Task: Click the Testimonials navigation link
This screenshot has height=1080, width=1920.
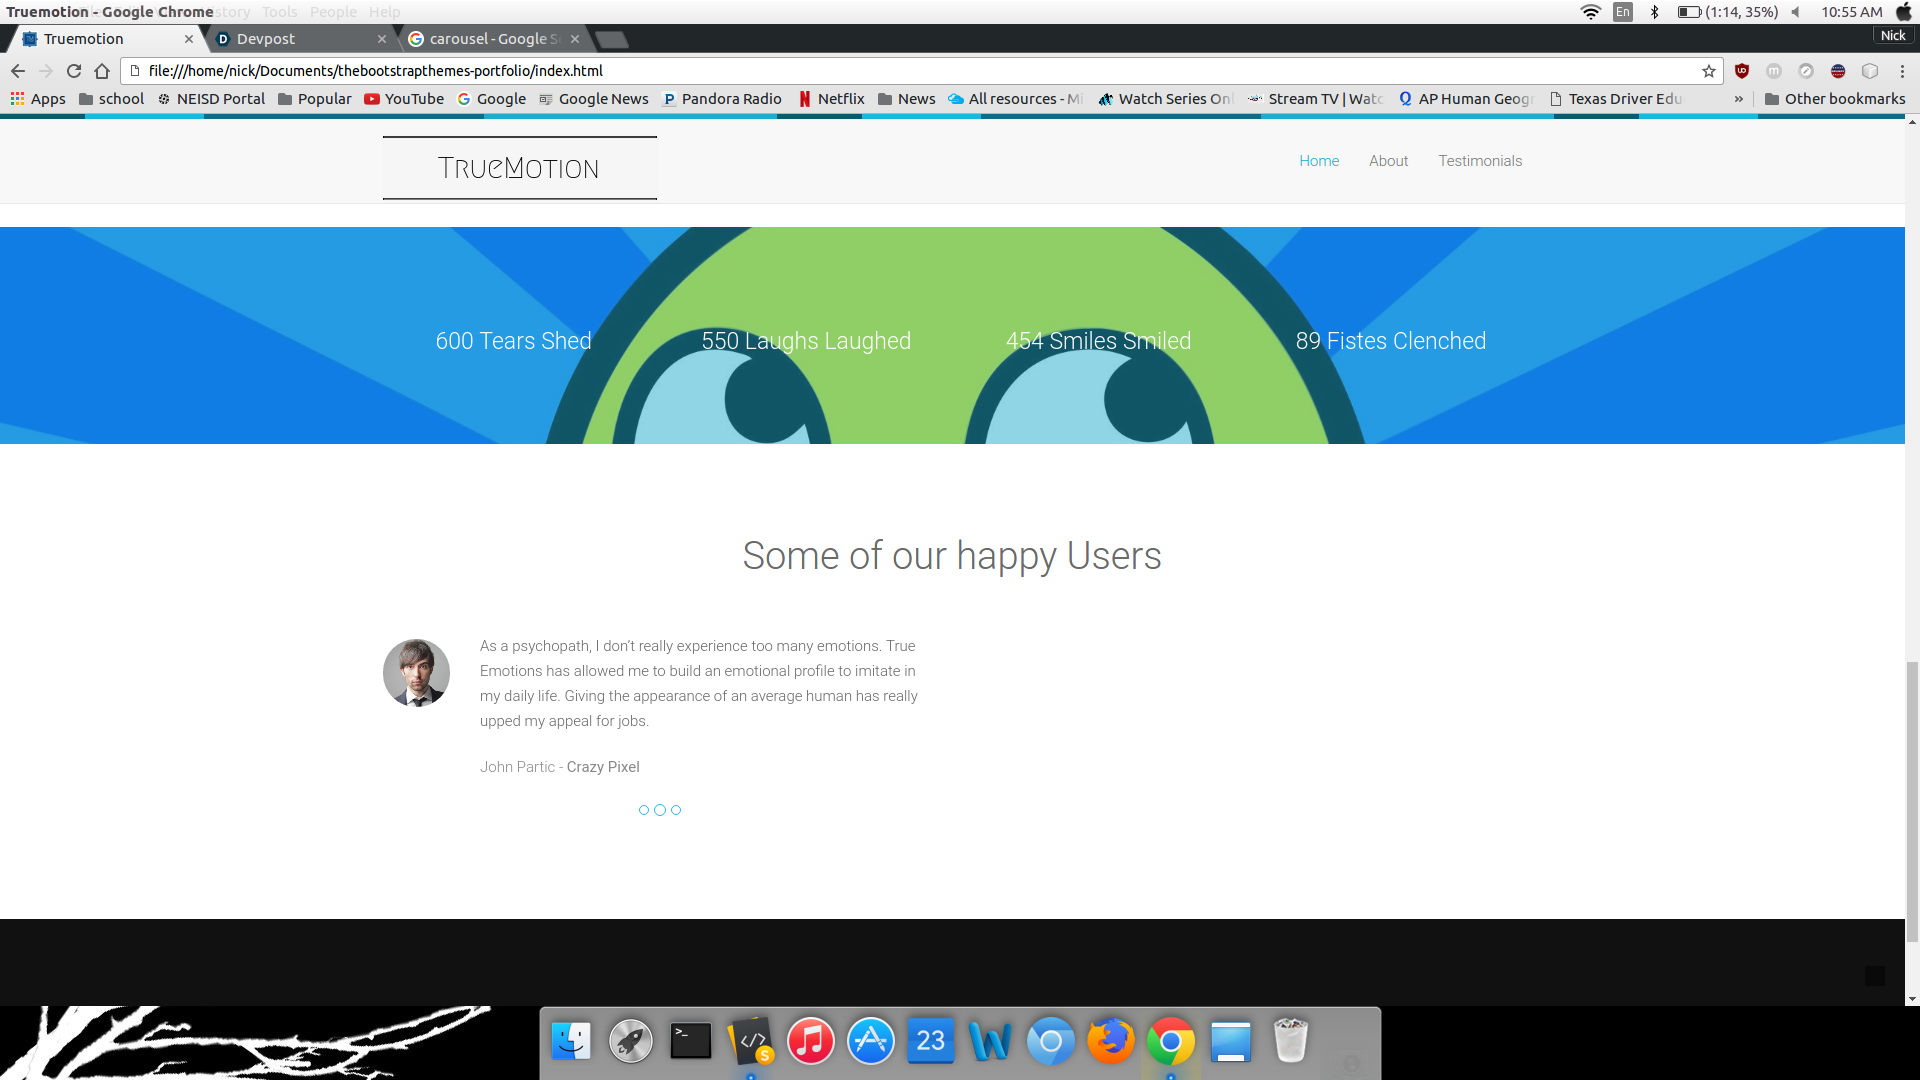Action: 1480,161
